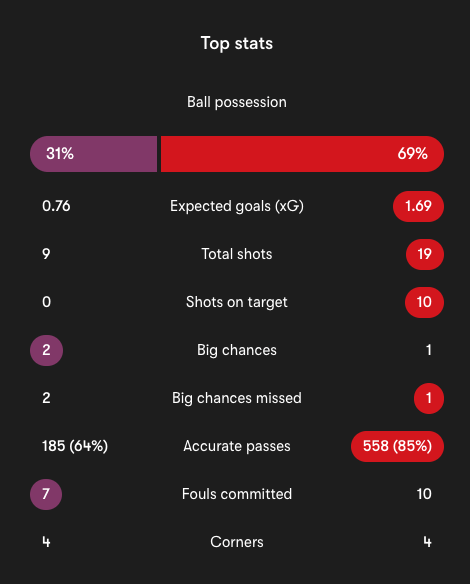Click the Big chances missed label
This screenshot has height=584, width=470.
click(237, 398)
